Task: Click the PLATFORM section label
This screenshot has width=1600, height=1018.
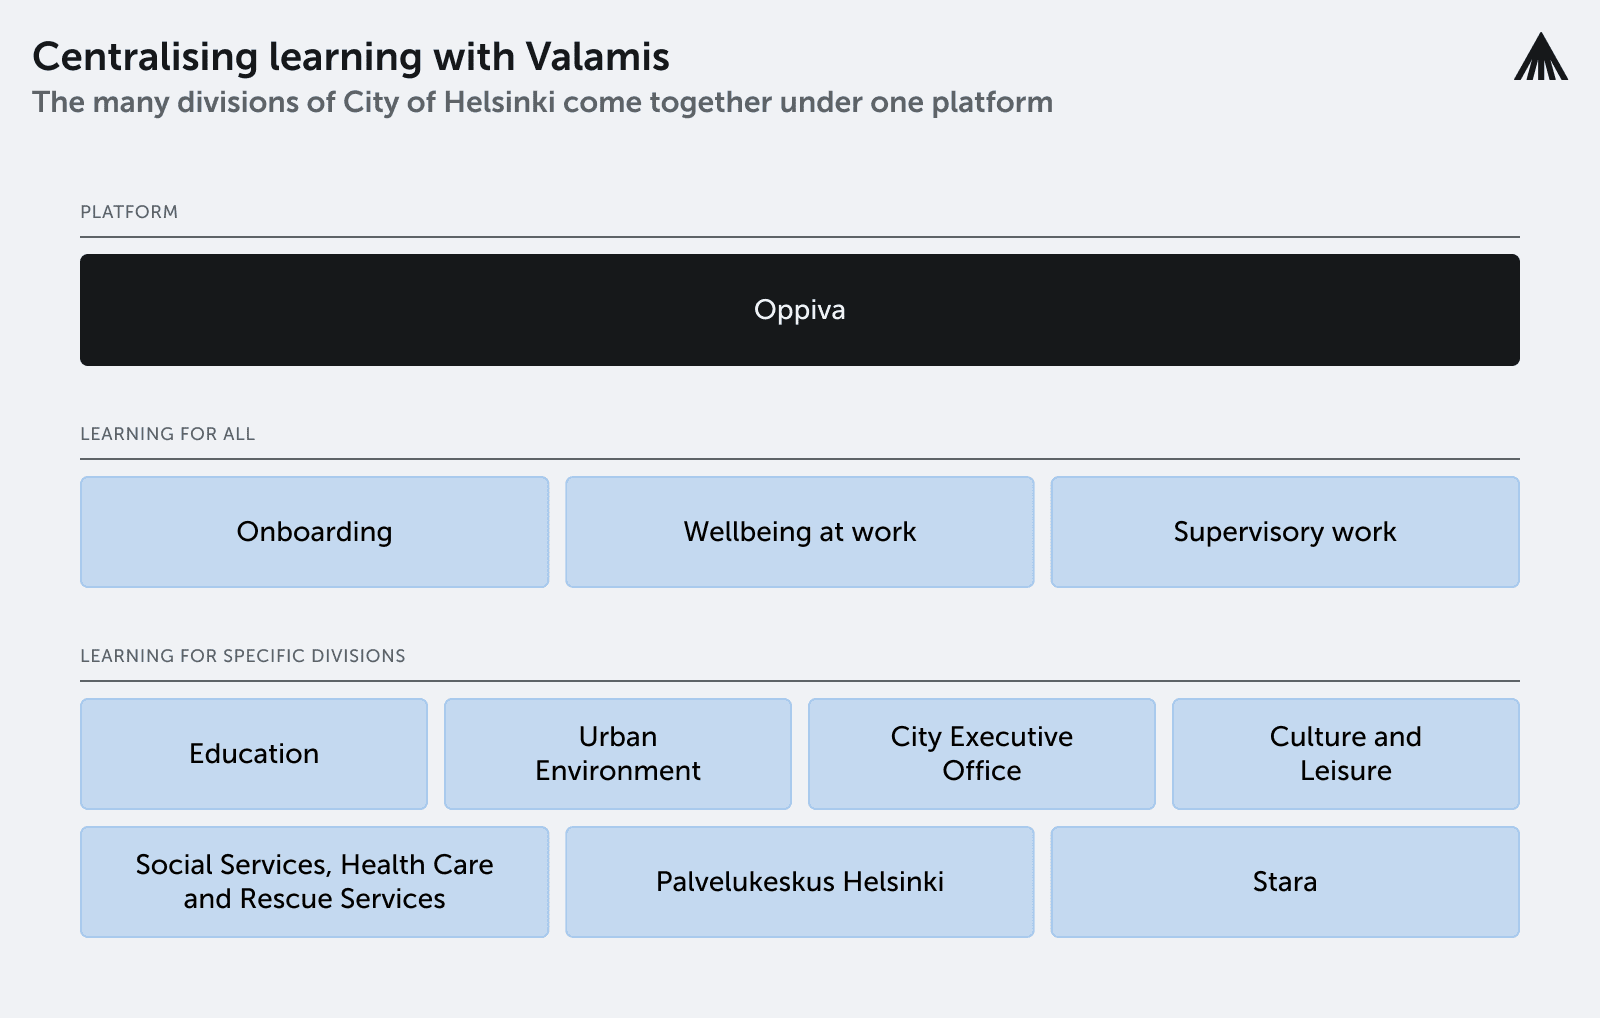Action: point(129,212)
